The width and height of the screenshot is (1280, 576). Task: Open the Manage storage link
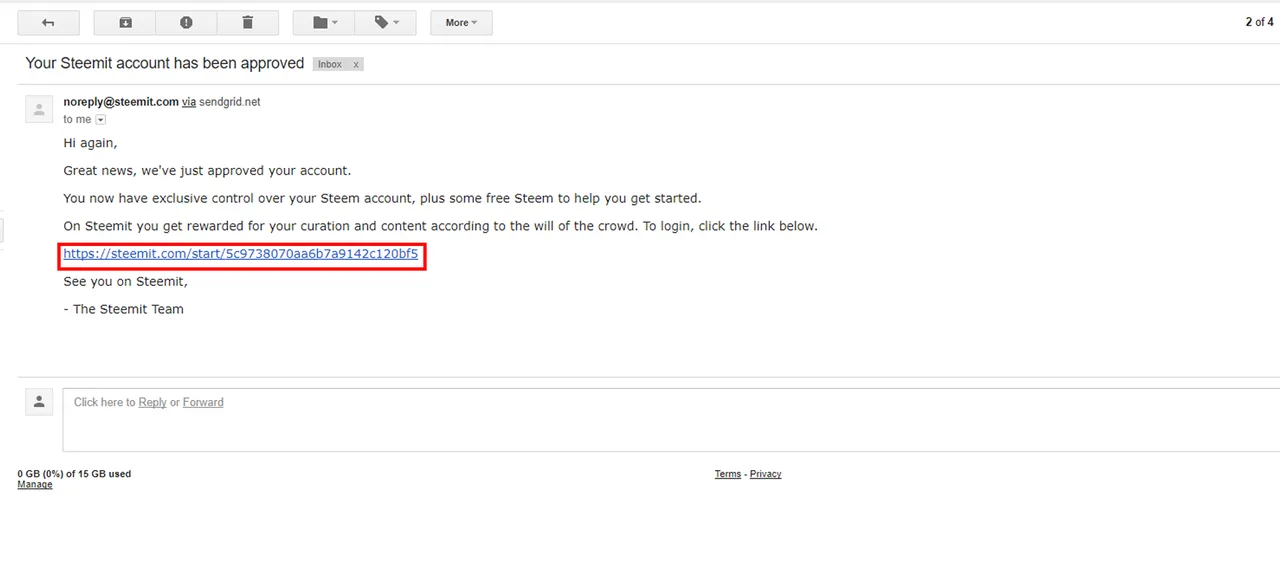[x=35, y=485]
